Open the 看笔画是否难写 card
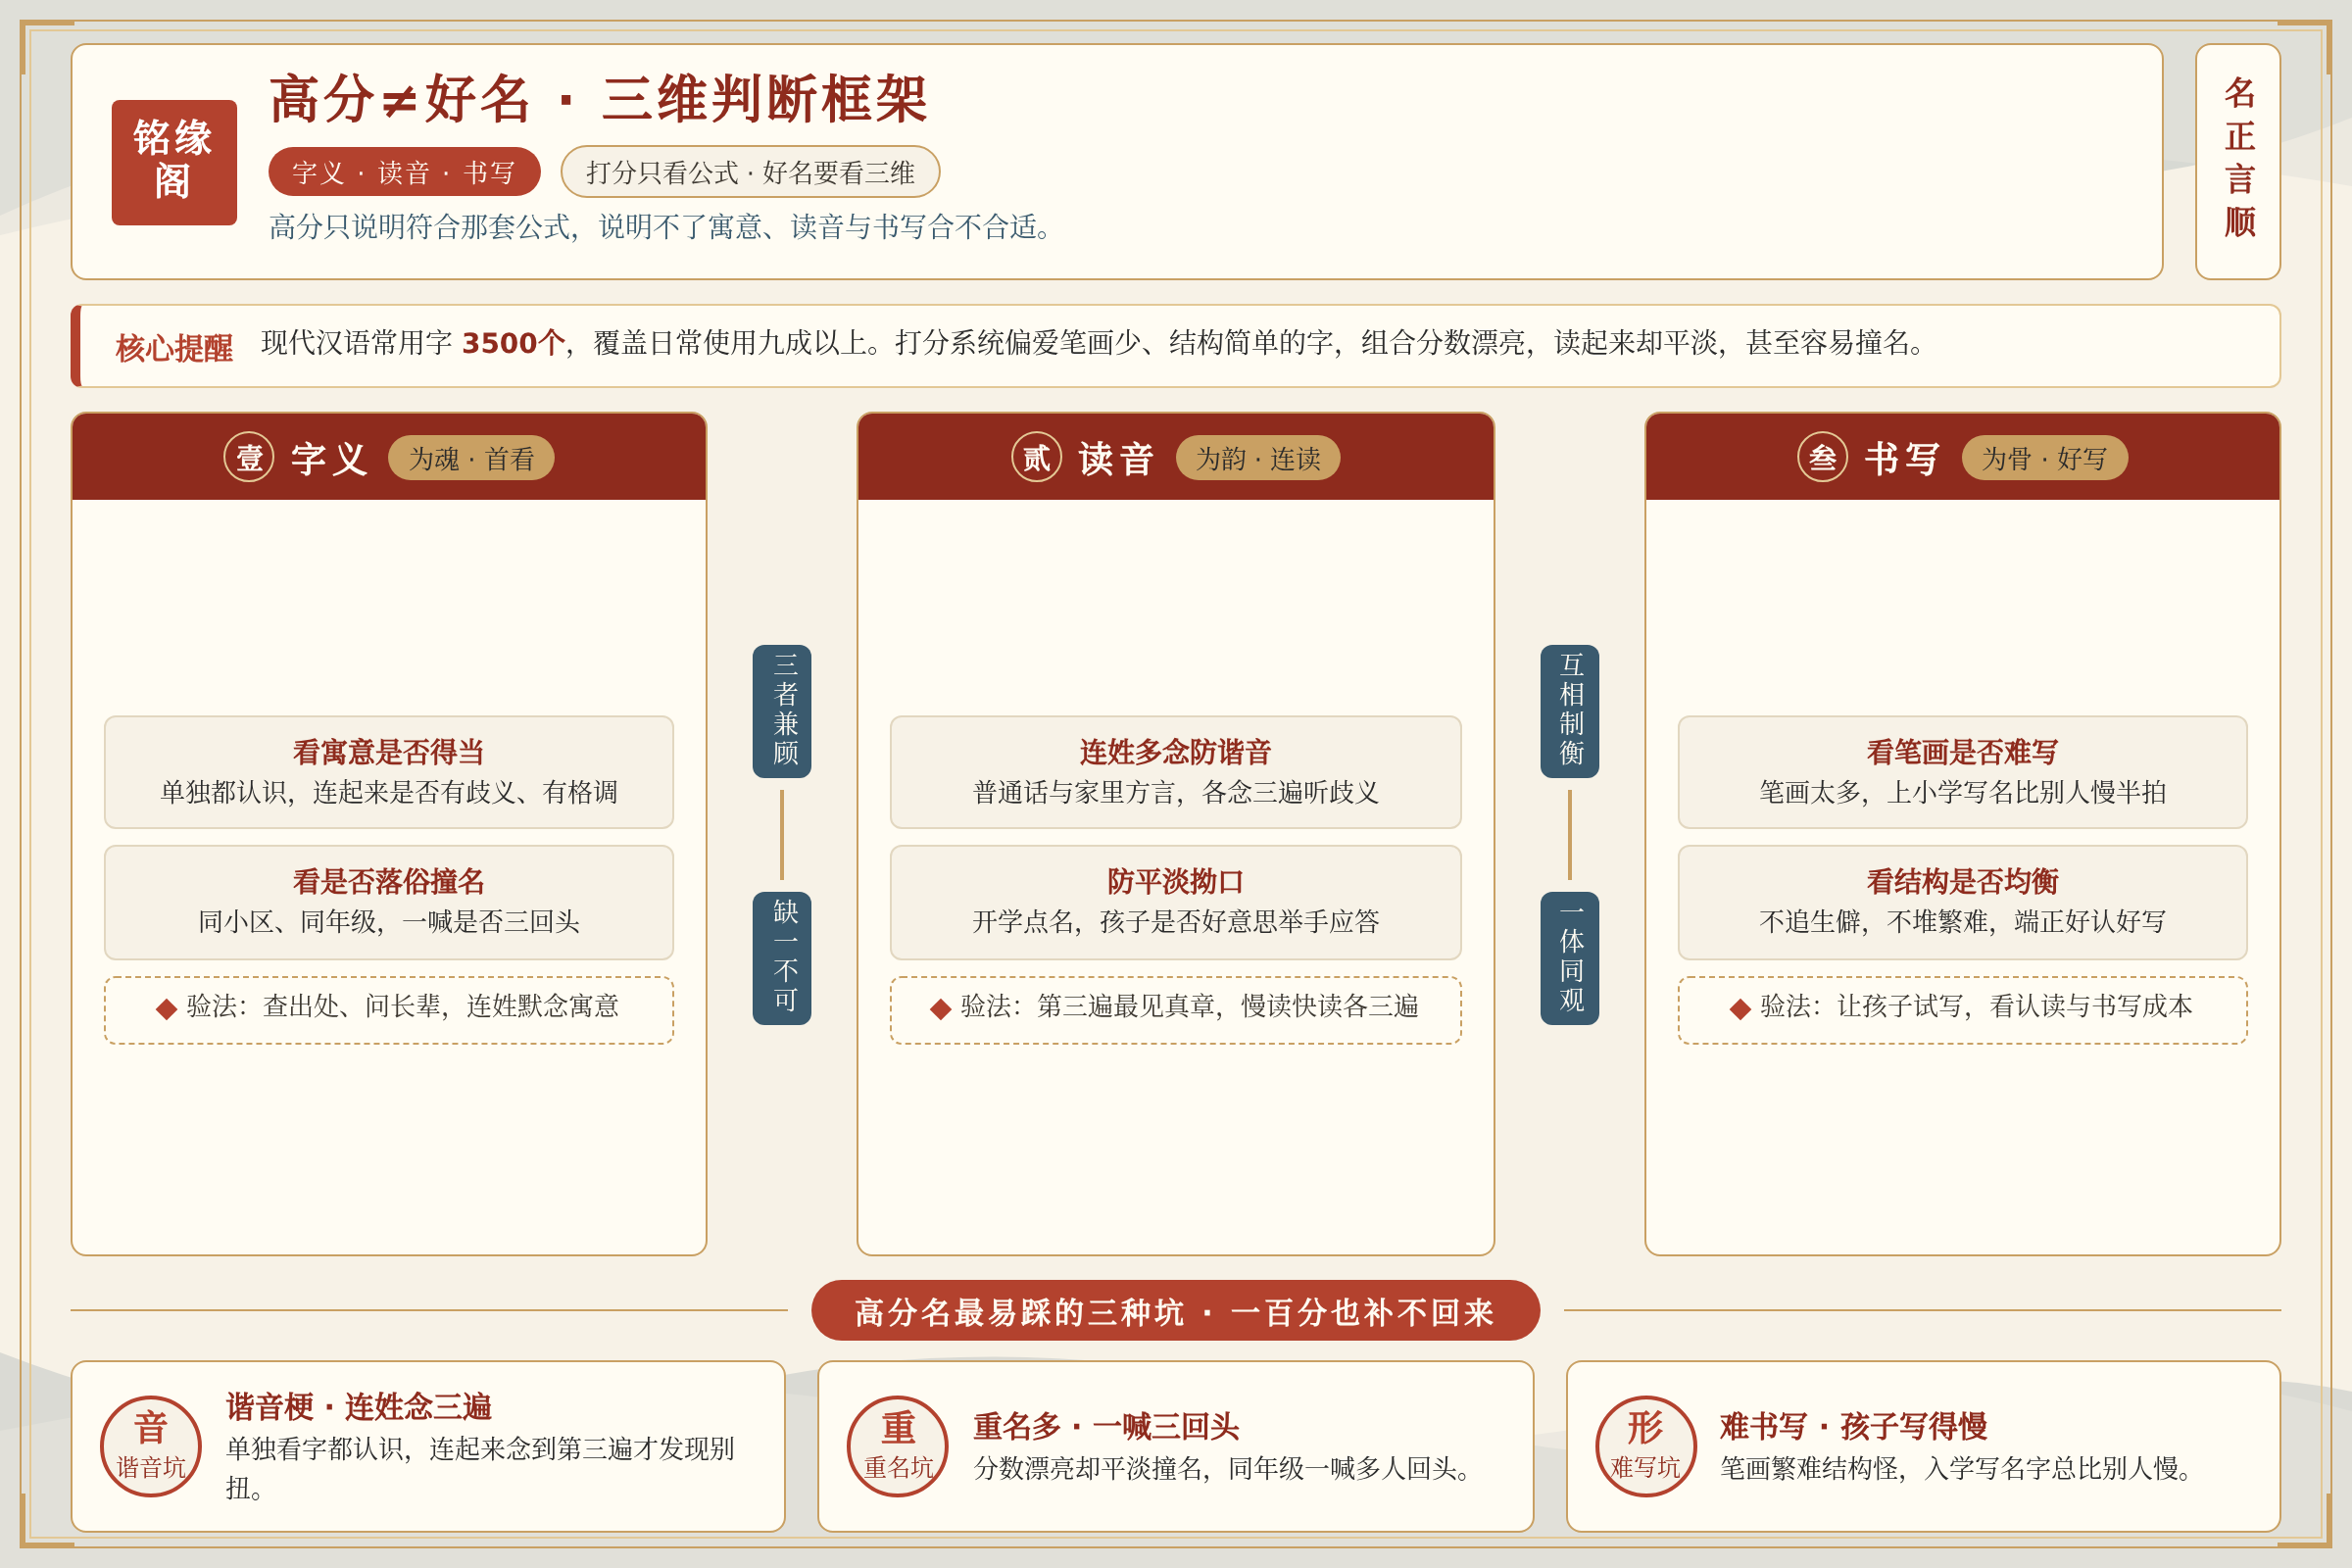This screenshot has width=2352, height=1568. click(1962, 772)
